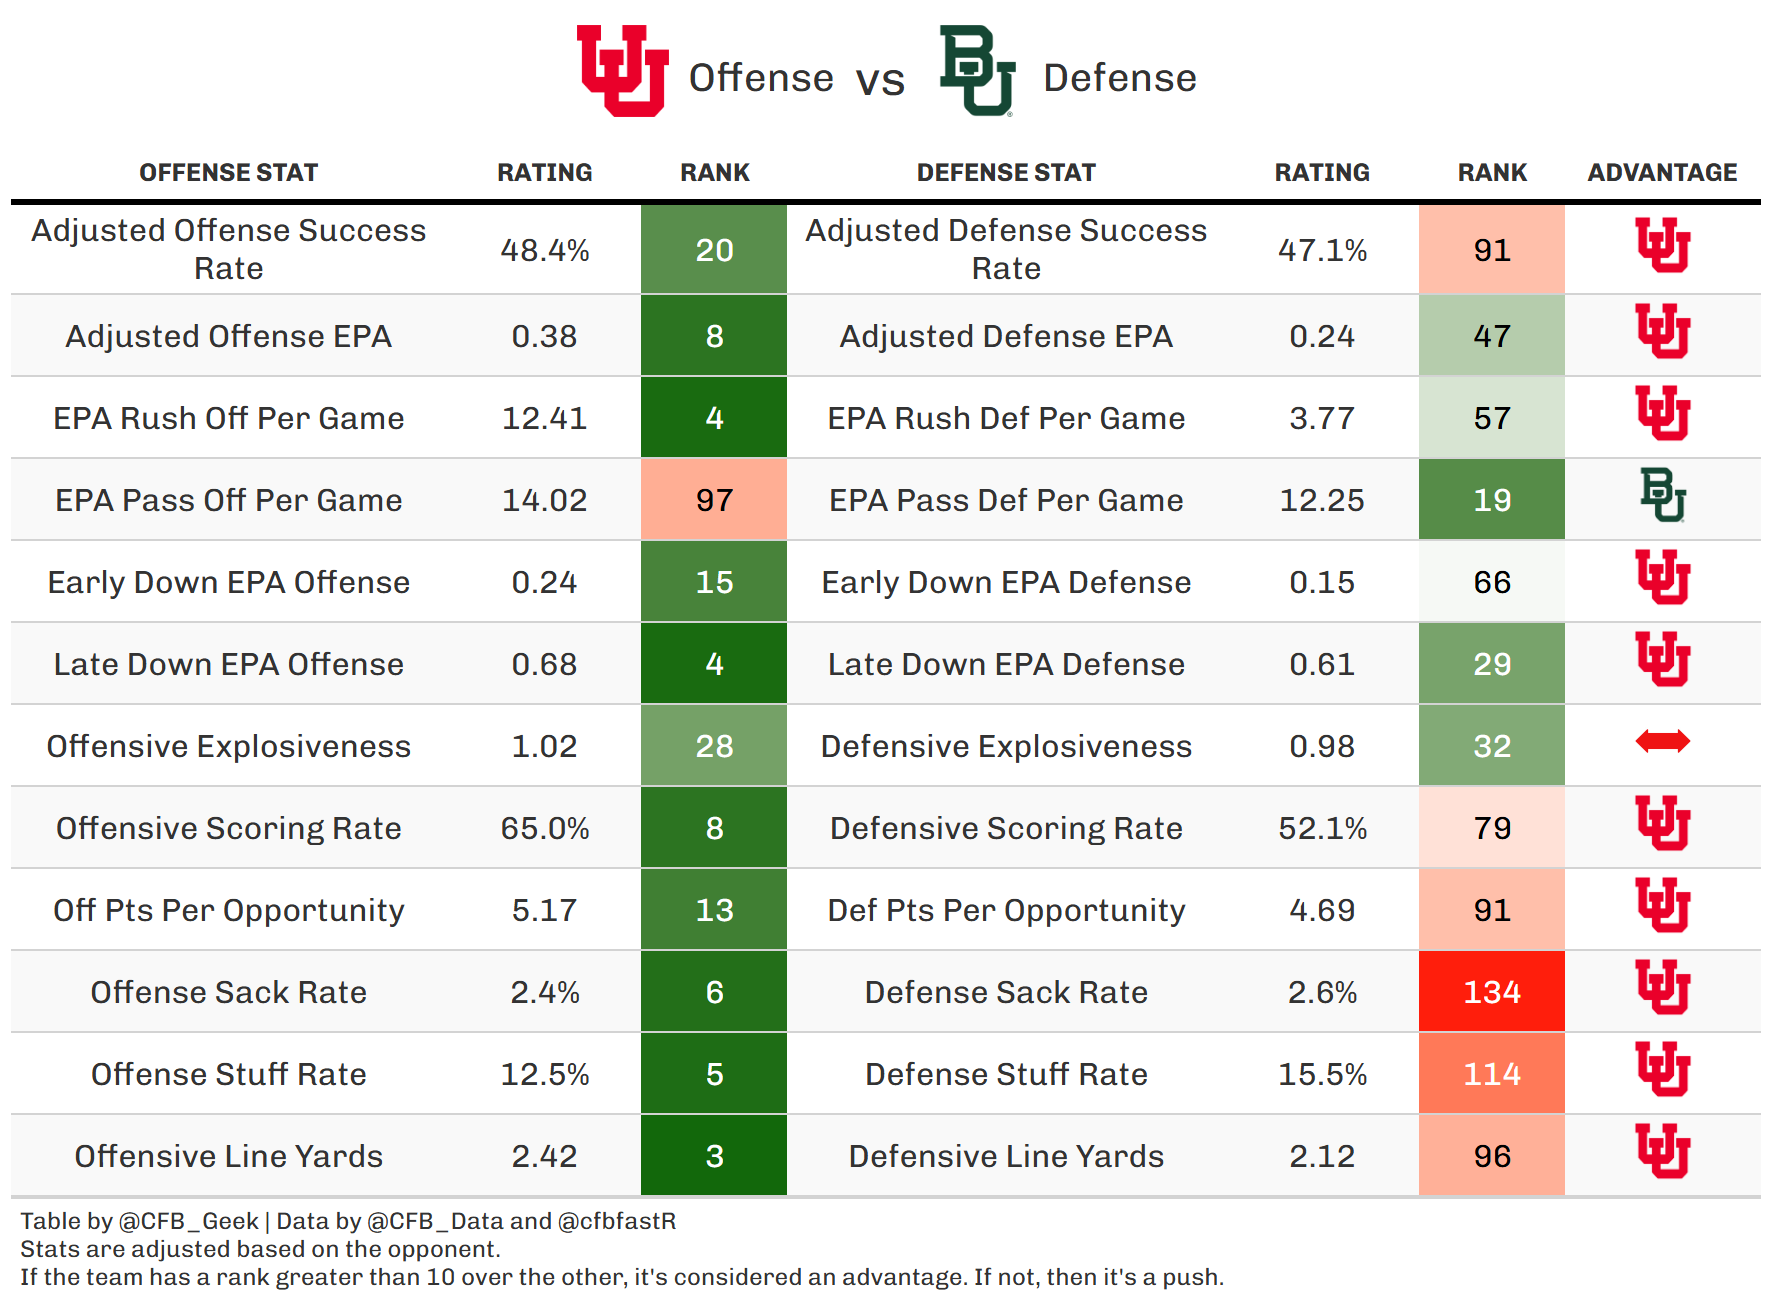Viewport: 1770px width, 1312px height.
Task: Click the DEFENSE STAT column header
Action: click(x=1006, y=173)
